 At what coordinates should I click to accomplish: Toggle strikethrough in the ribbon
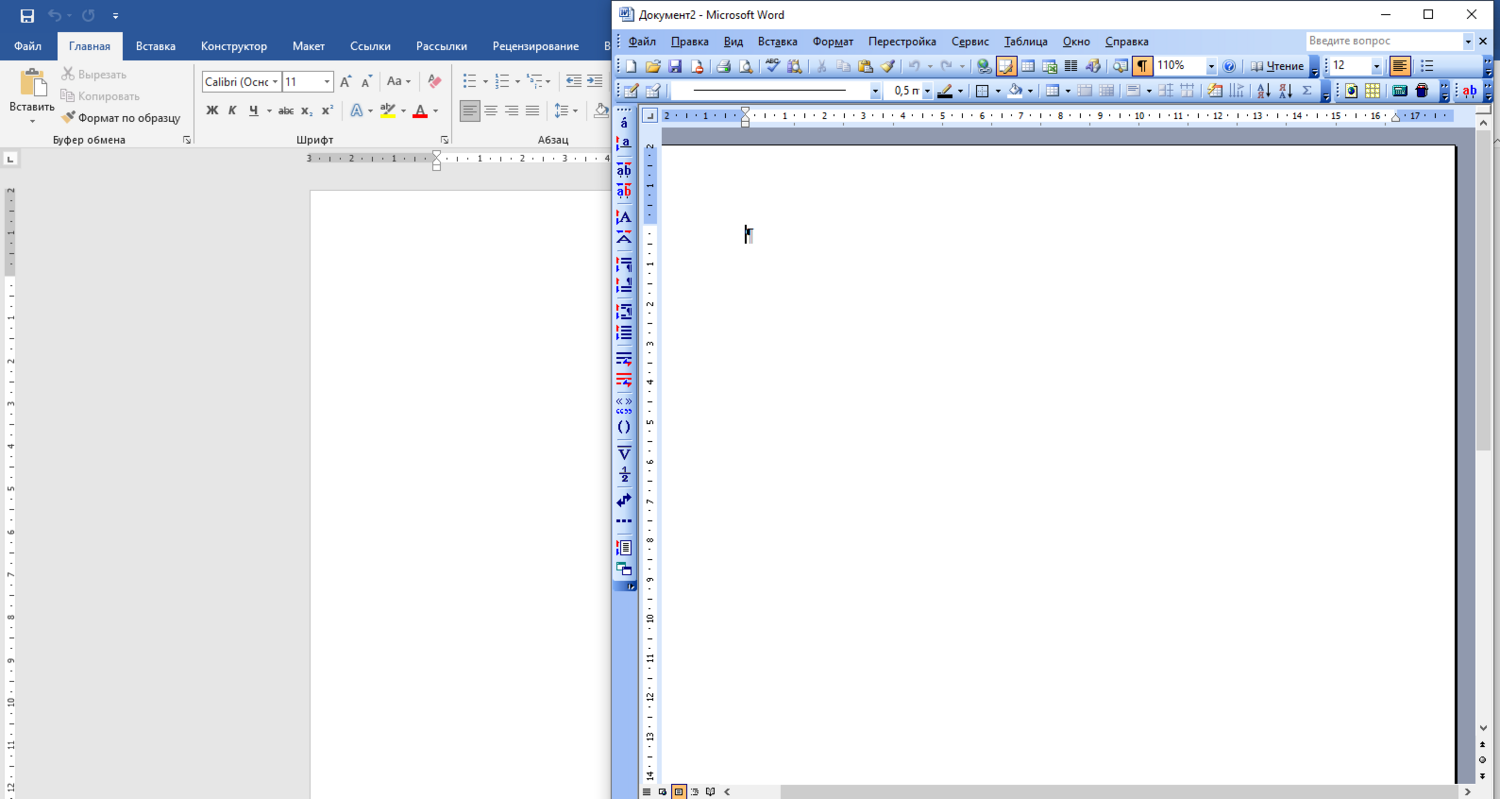[x=286, y=110]
